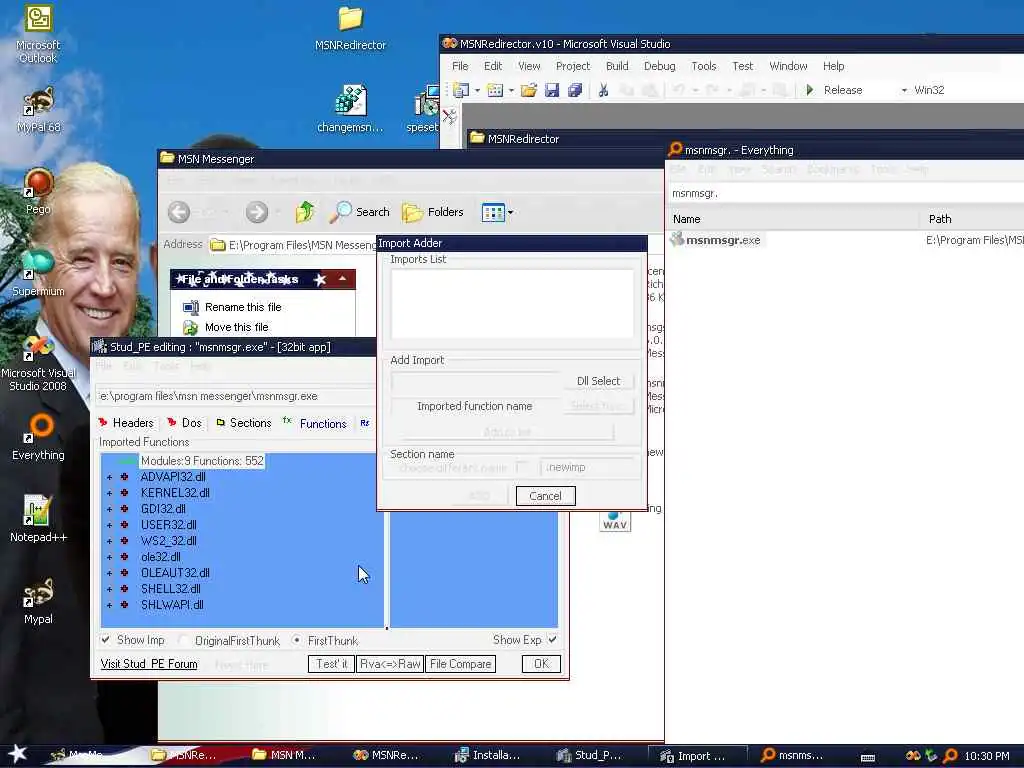Click Visual Studio Open File icon
Viewport: 1024px width, 768px height.
point(528,90)
